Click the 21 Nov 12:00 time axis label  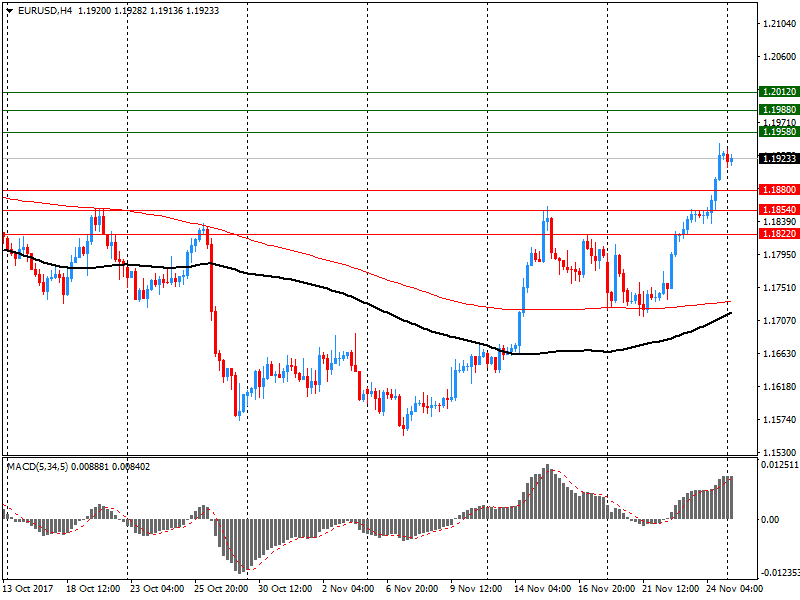[x=670, y=589]
